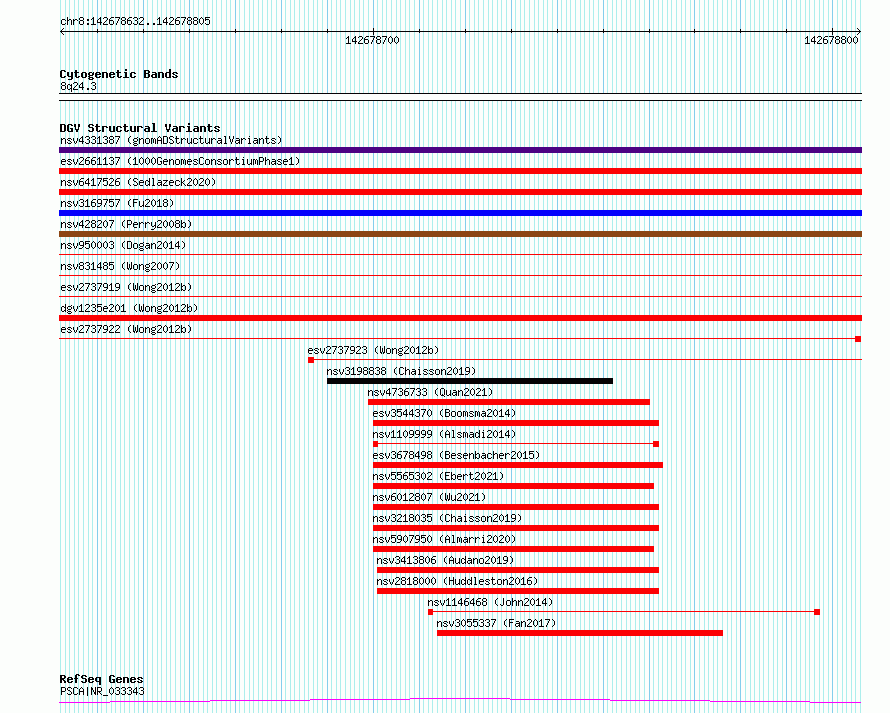Viewport: 890px width, 713px height.
Task: Click the chr8:142678632..142678805 coordinate label
Action: click(x=135, y=21)
